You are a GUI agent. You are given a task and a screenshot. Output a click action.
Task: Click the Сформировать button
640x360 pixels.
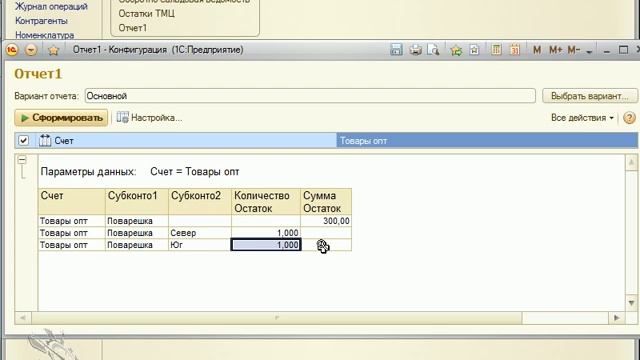61,118
